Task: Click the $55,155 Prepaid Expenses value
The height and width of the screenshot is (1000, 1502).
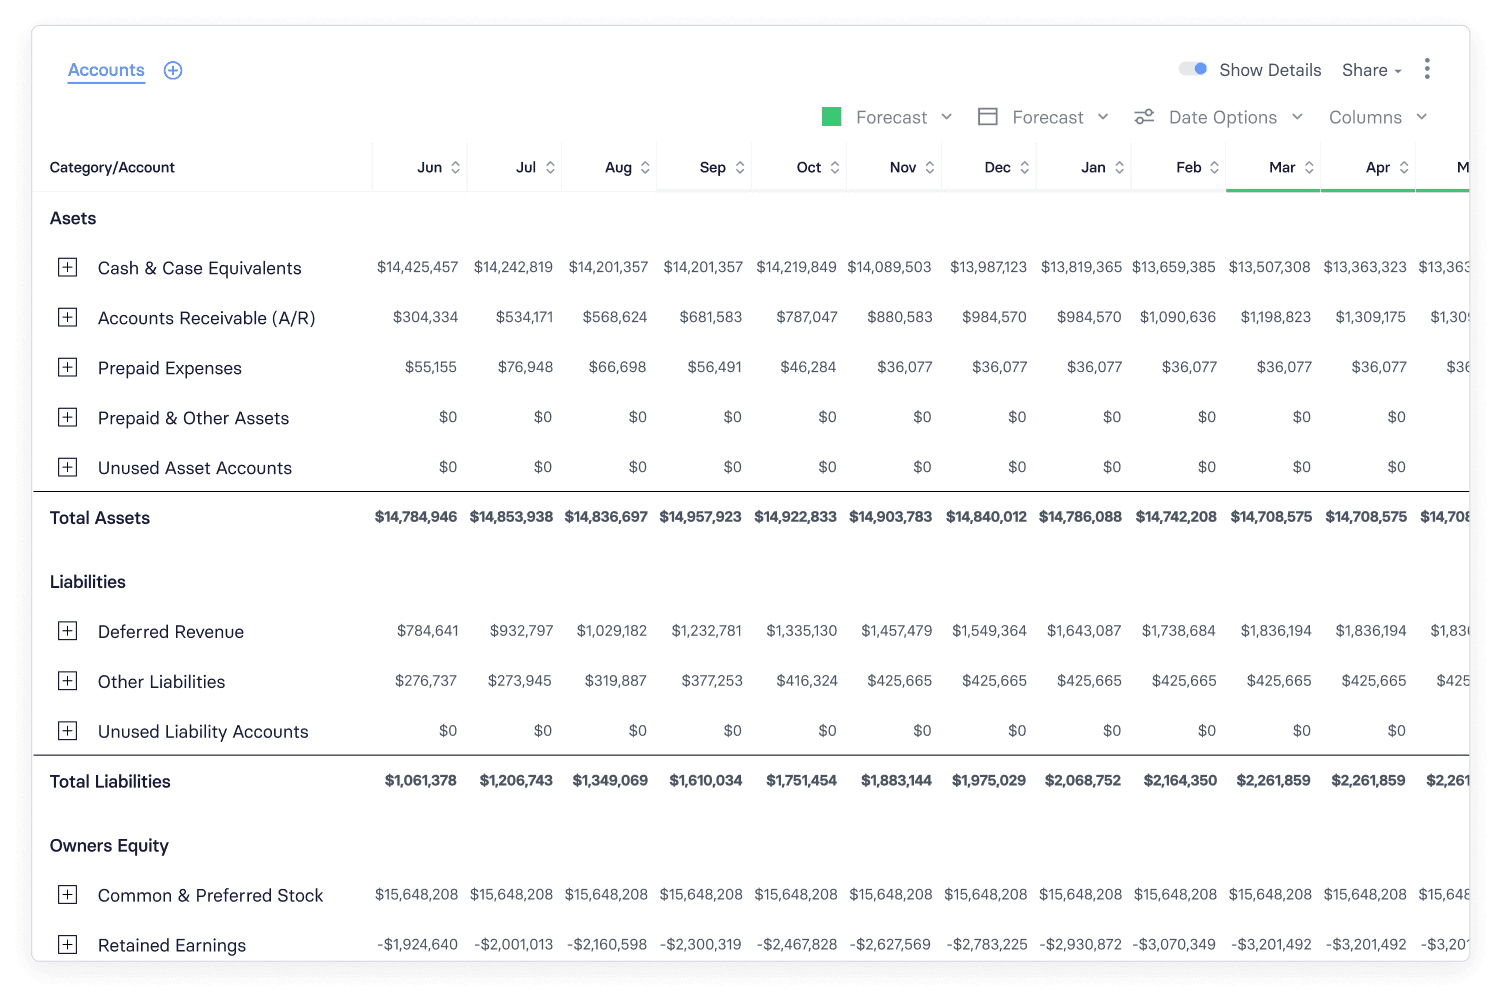Action: tap(431, 367)
